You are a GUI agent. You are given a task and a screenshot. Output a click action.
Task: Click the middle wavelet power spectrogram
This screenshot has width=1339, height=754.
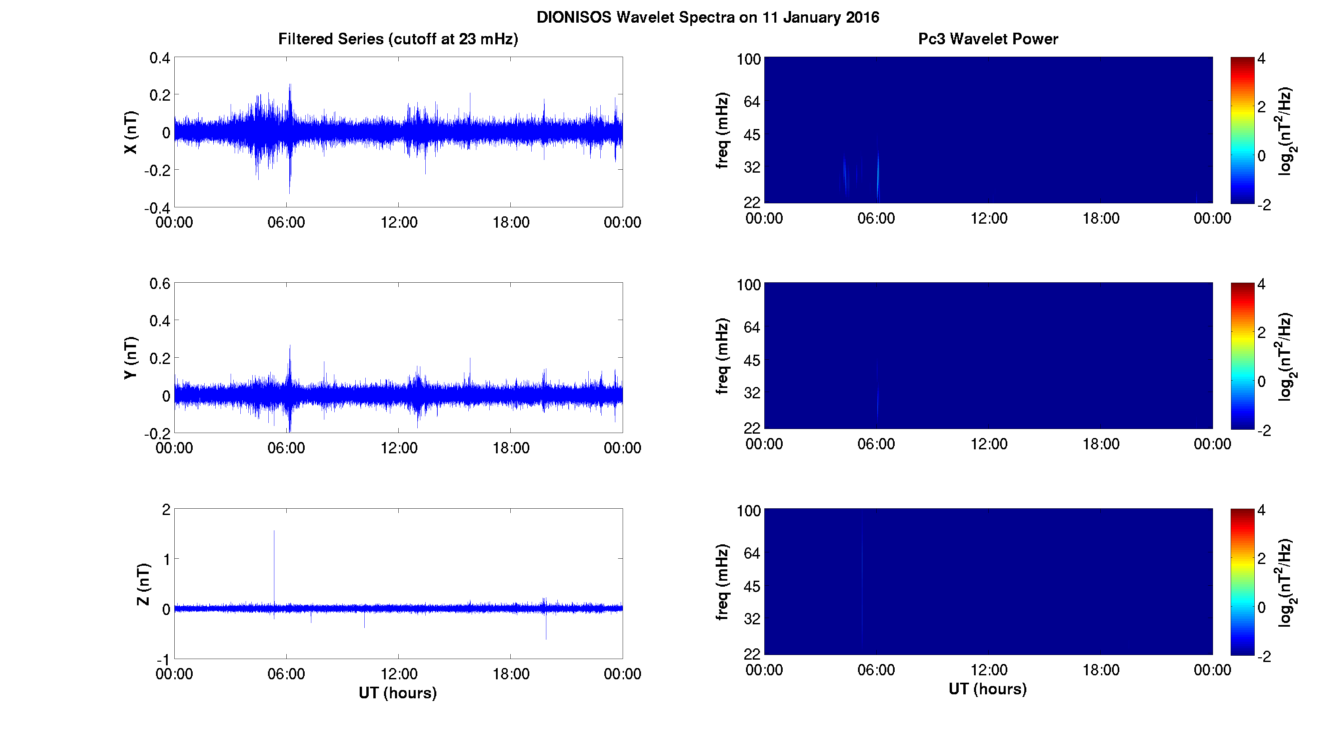point(988,356)
